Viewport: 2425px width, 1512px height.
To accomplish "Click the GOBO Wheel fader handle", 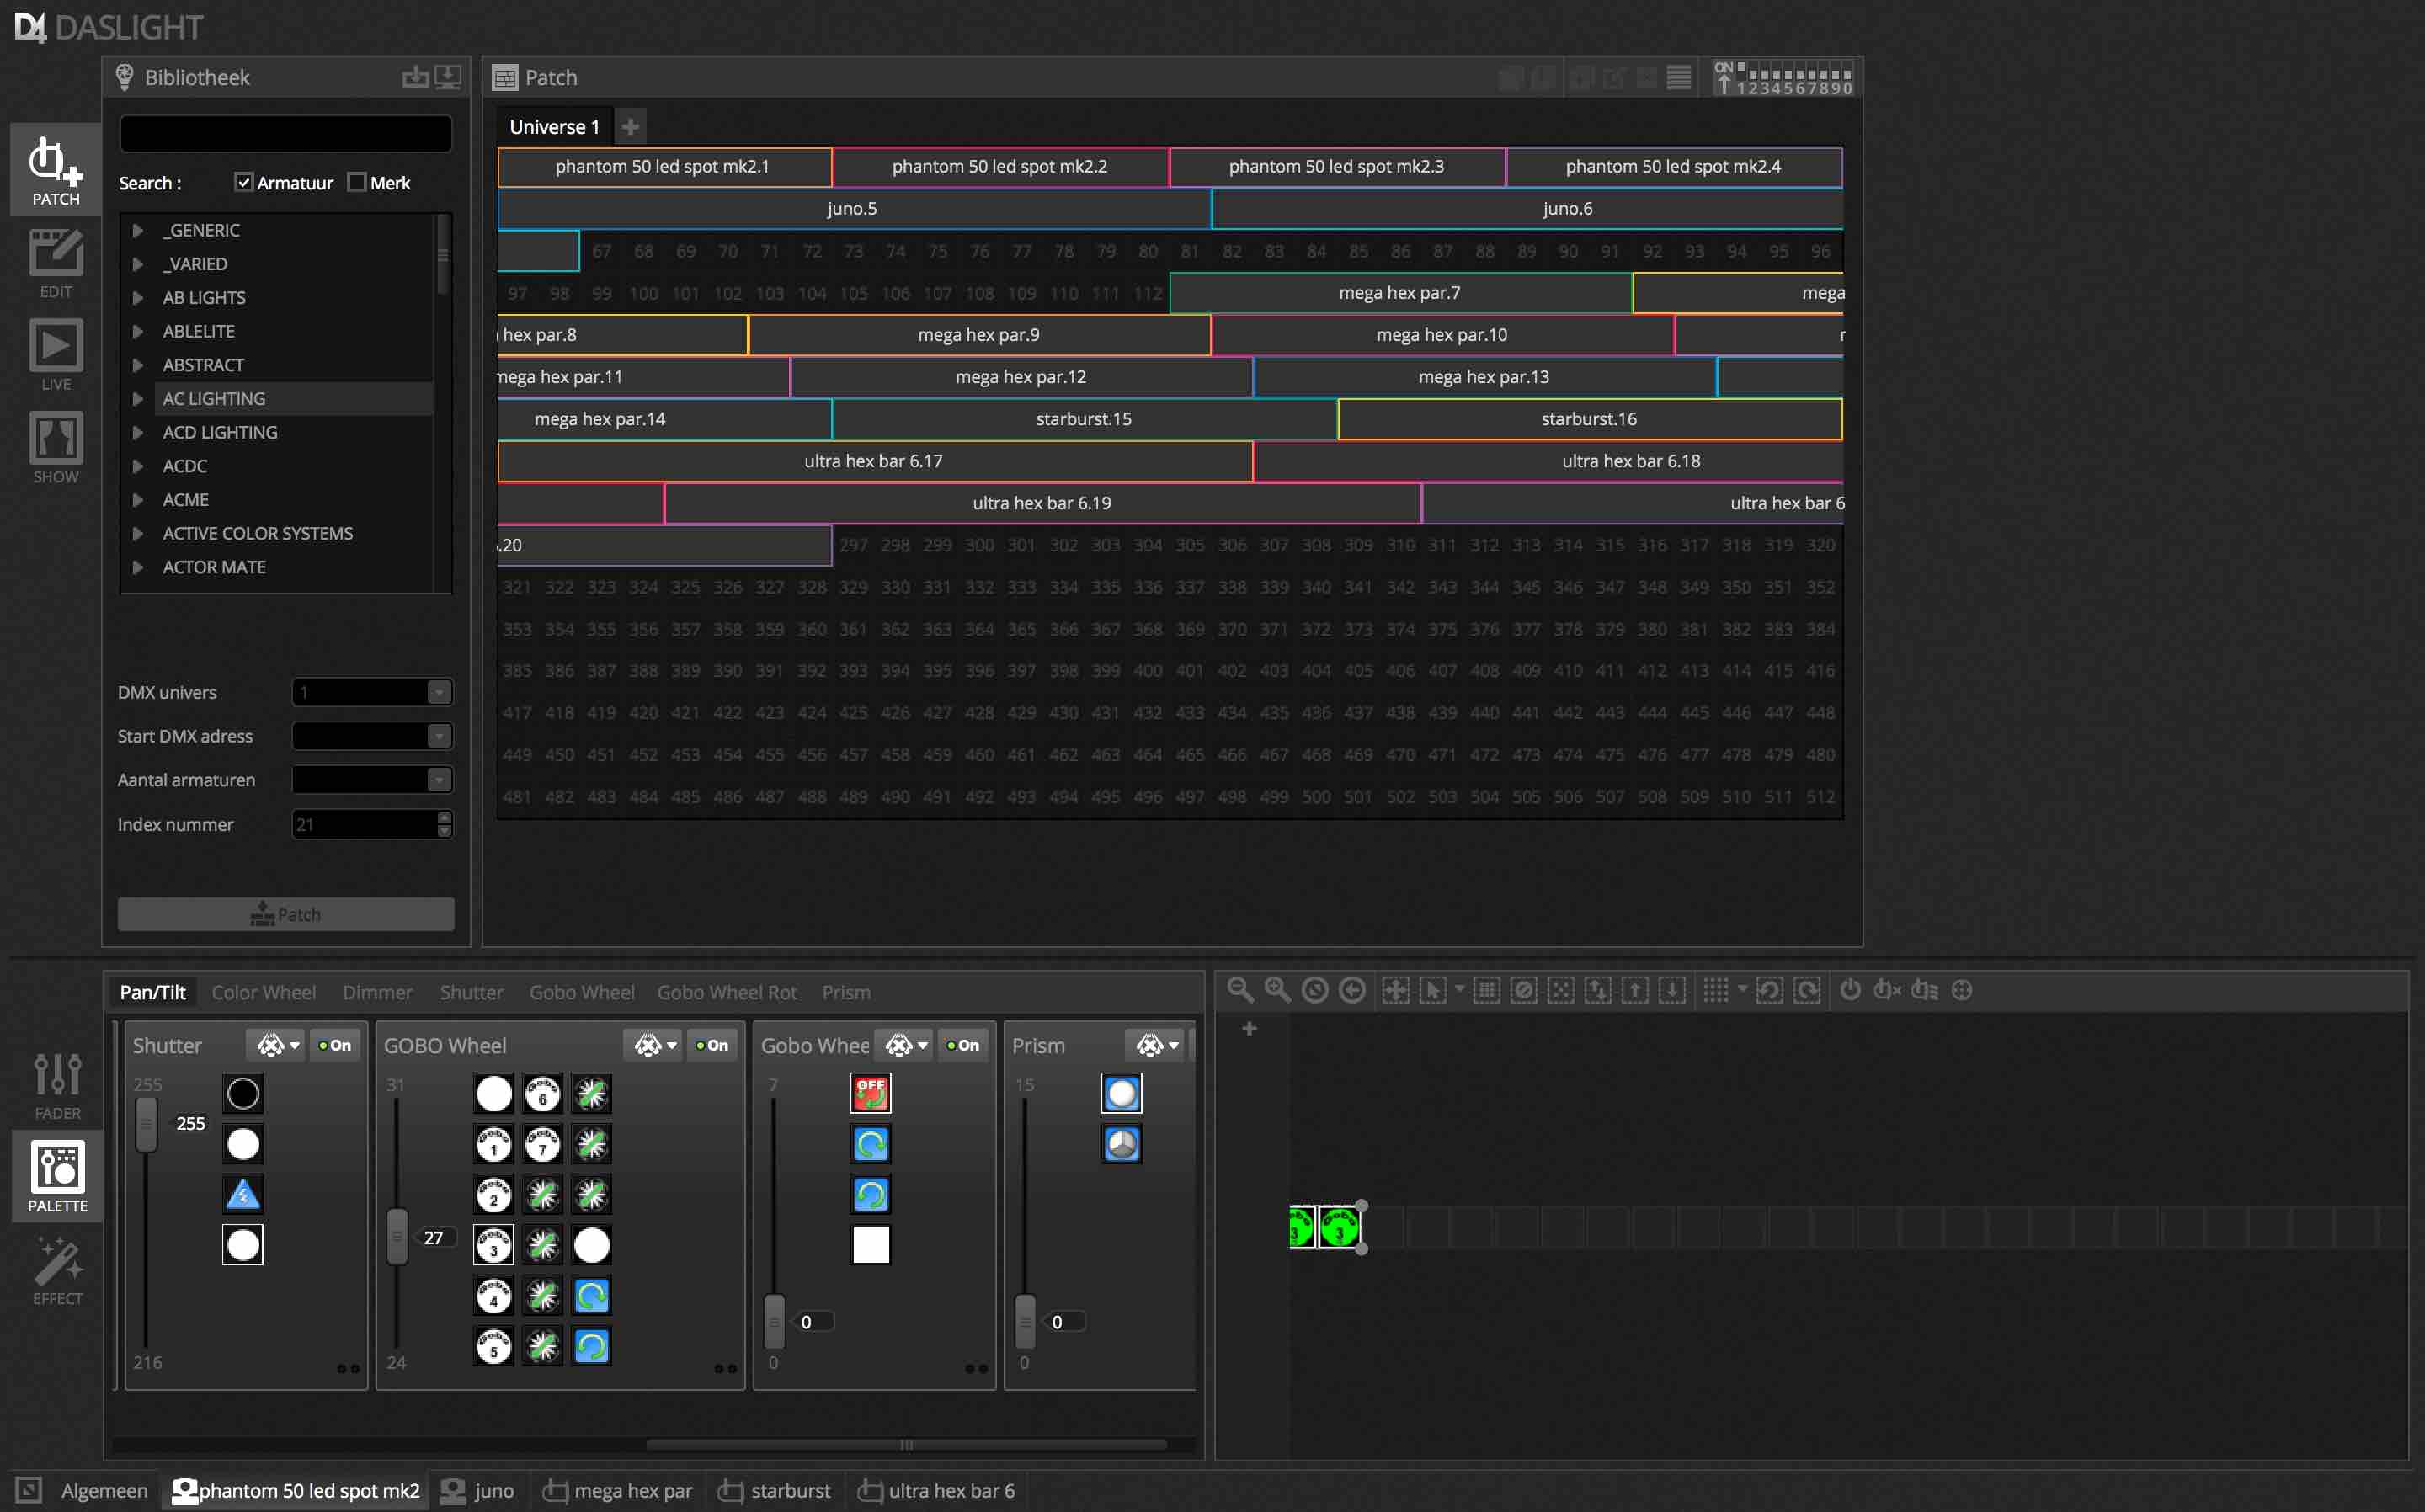I will point(397,1237).
